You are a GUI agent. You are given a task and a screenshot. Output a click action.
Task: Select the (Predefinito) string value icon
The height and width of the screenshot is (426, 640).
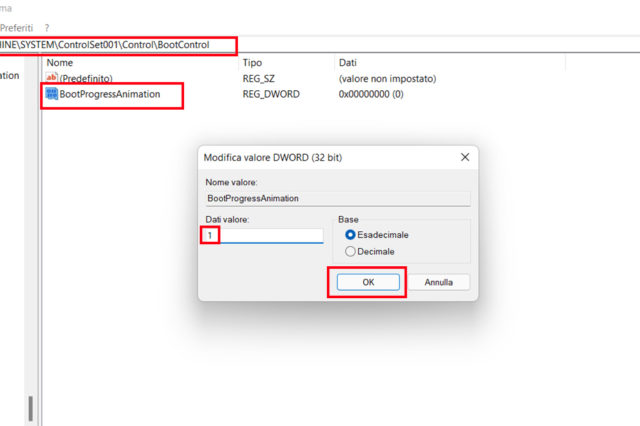[x=51, y=77]
